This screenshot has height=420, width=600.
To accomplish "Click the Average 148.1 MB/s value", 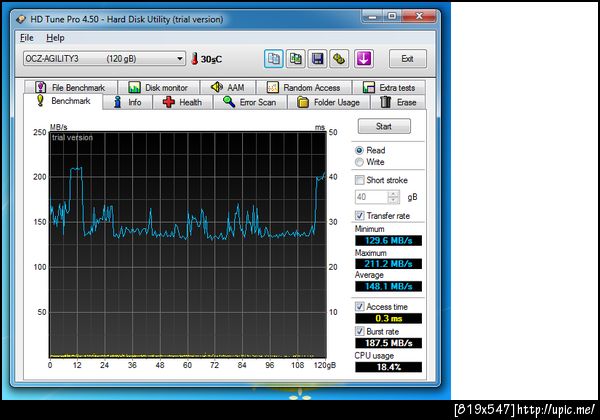I will [388, 286].
